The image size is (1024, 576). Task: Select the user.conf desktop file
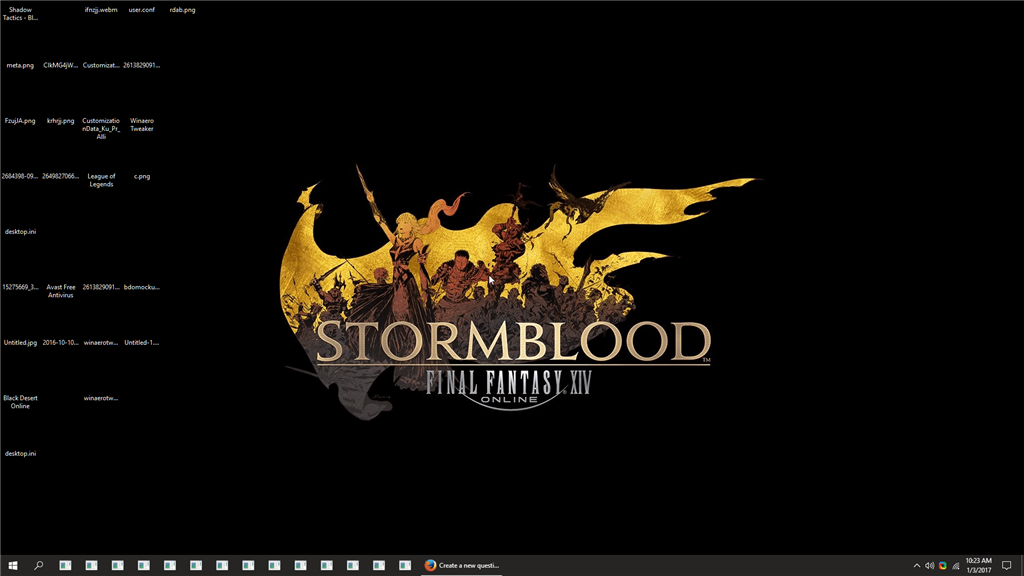pos(142,10)
